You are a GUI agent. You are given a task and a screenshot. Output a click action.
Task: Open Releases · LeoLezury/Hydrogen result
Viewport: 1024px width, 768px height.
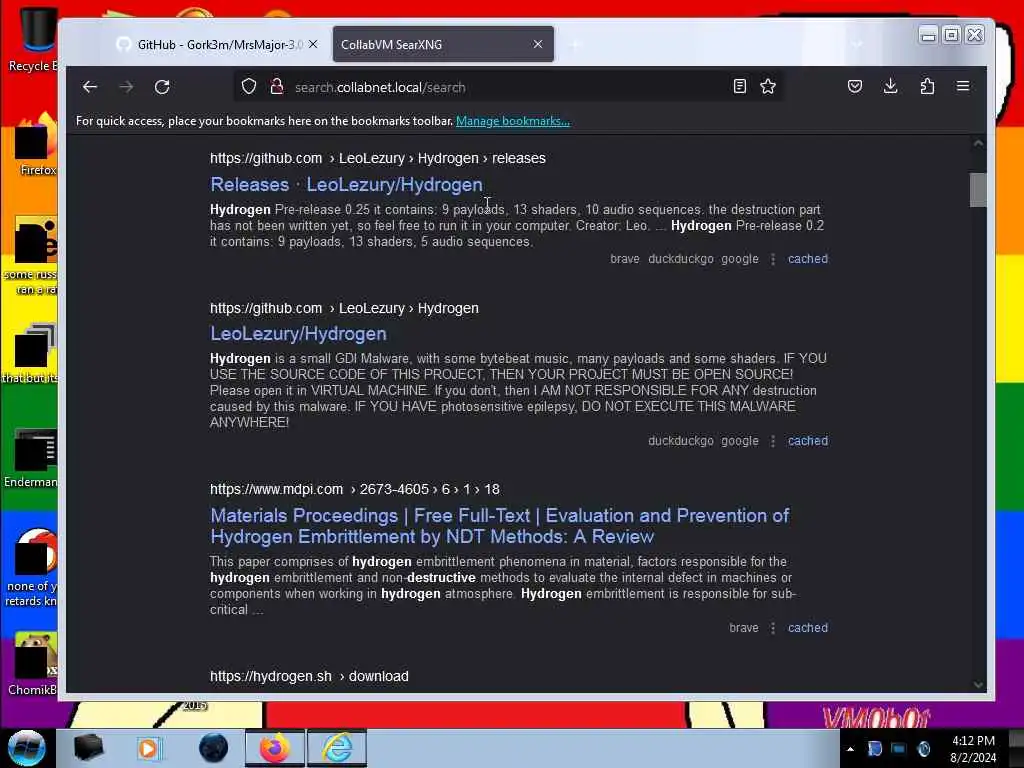pyautogui.click(x=346, y=184)
